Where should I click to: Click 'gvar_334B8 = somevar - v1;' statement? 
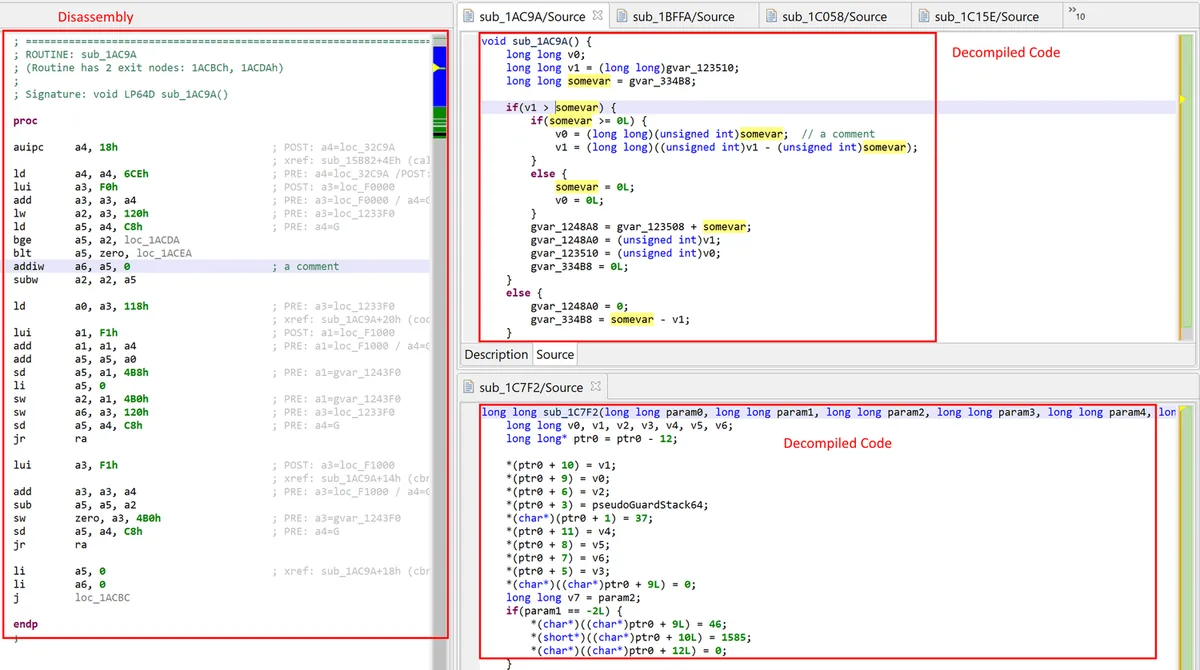[610, 319]
